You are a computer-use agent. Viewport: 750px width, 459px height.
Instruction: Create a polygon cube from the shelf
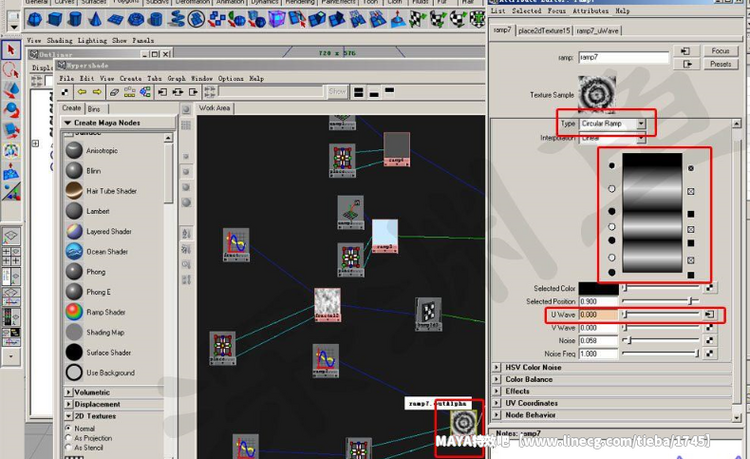55,20
